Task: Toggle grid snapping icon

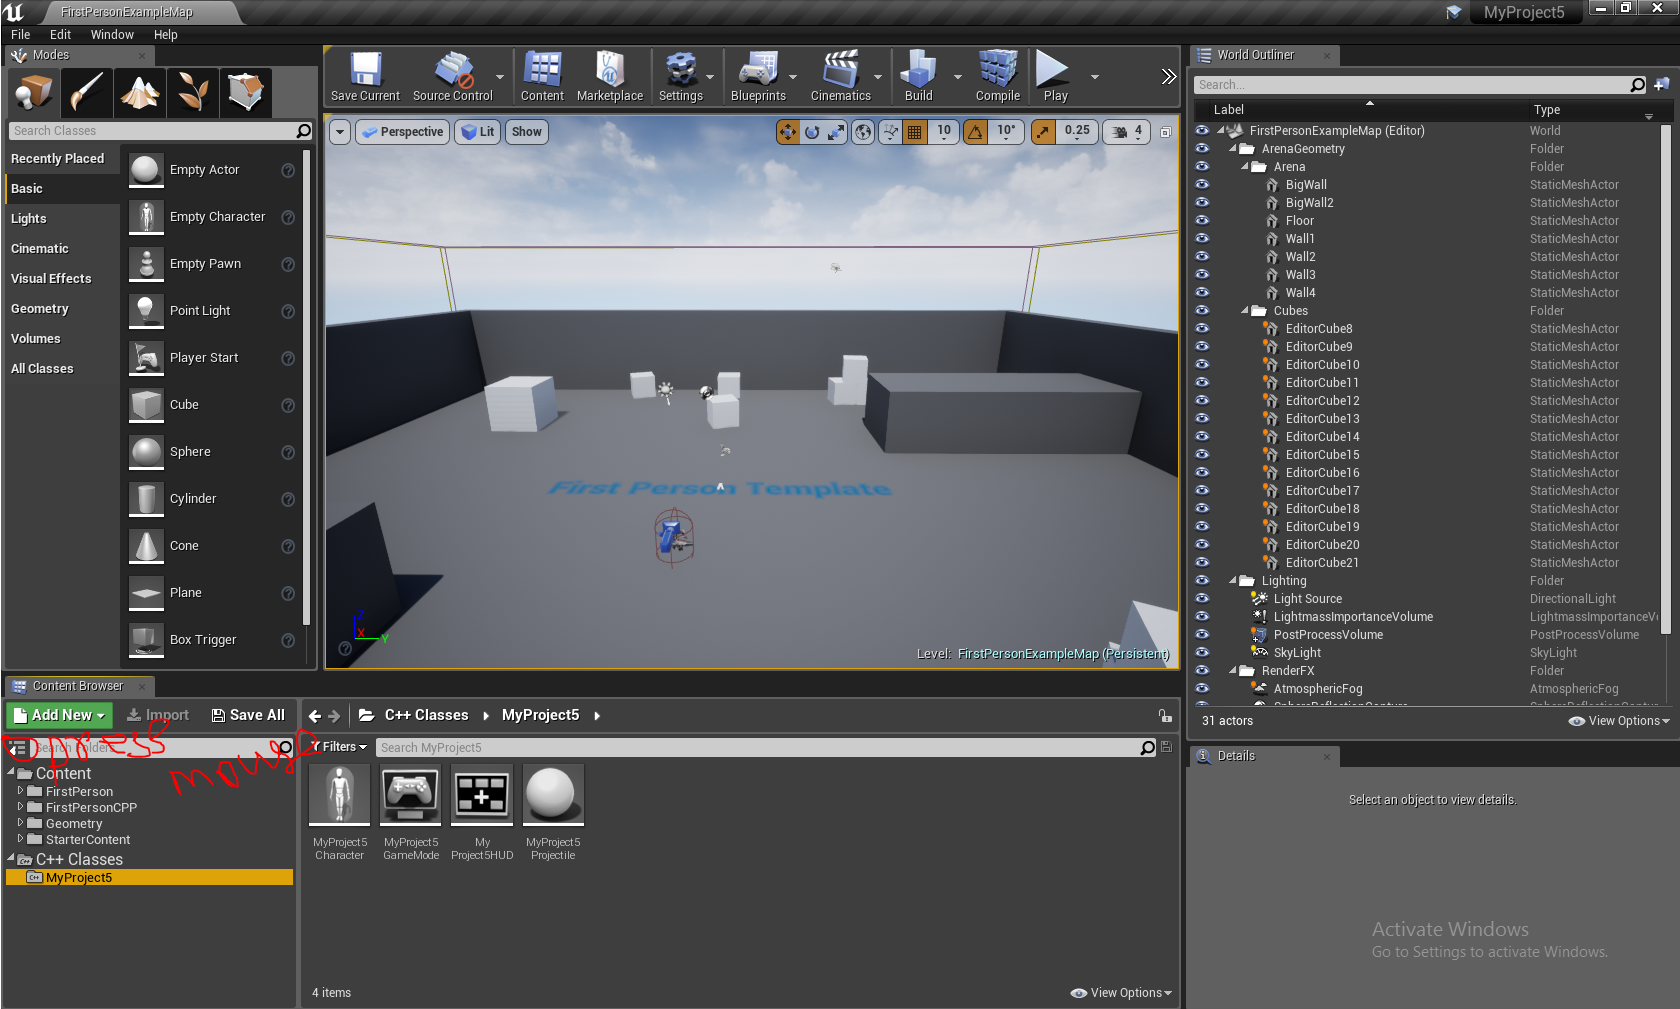Action: (x=914, y=132)
